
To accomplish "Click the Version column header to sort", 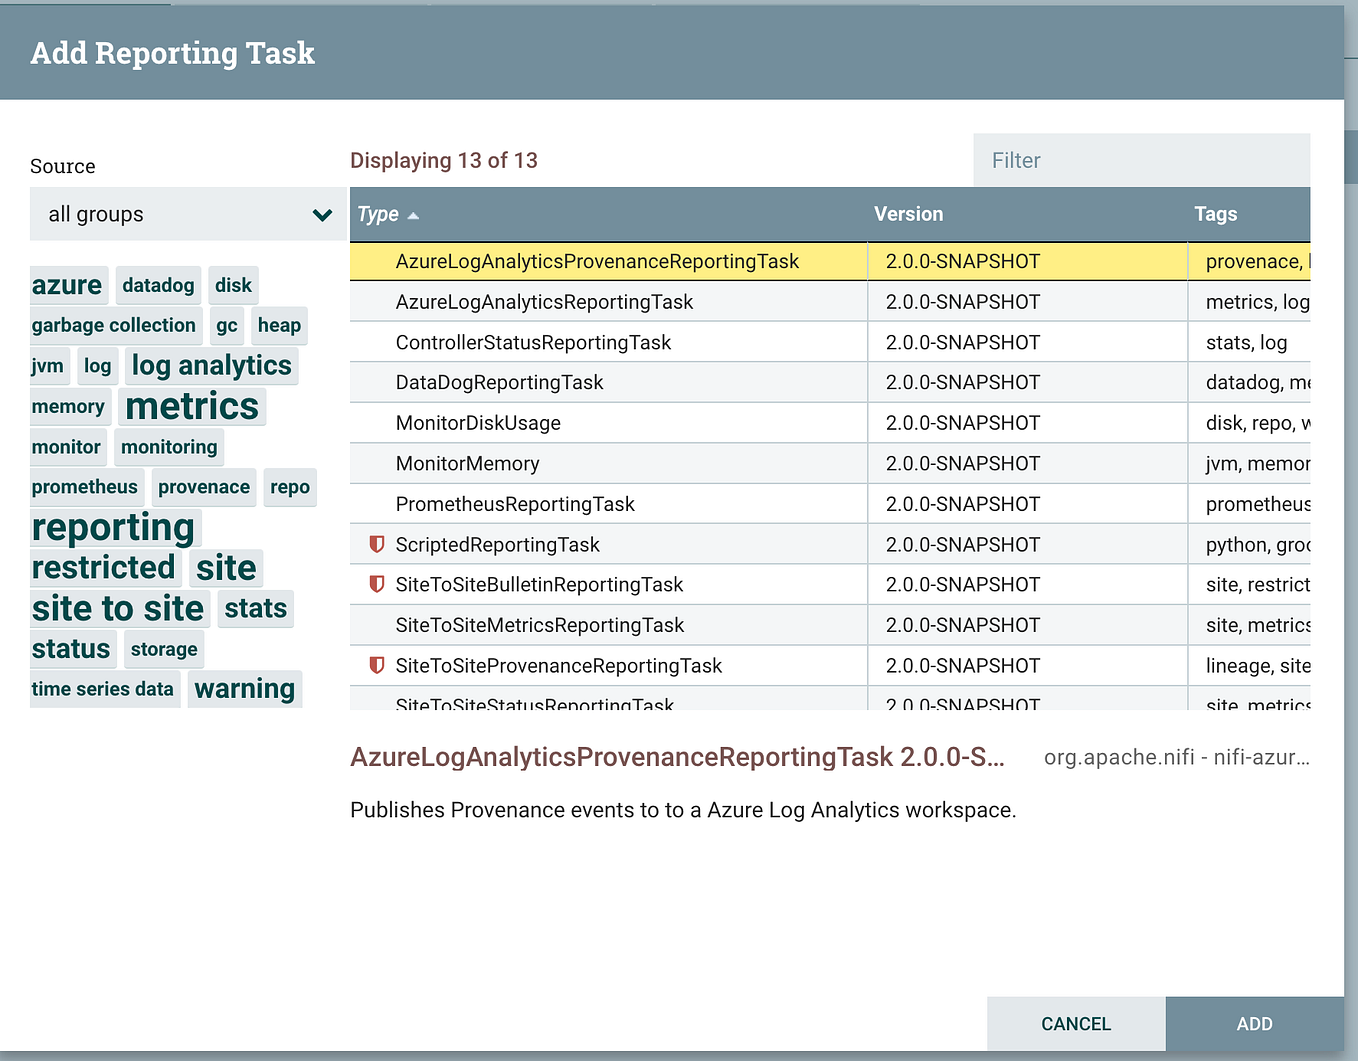I will click(x=908, y=214).
